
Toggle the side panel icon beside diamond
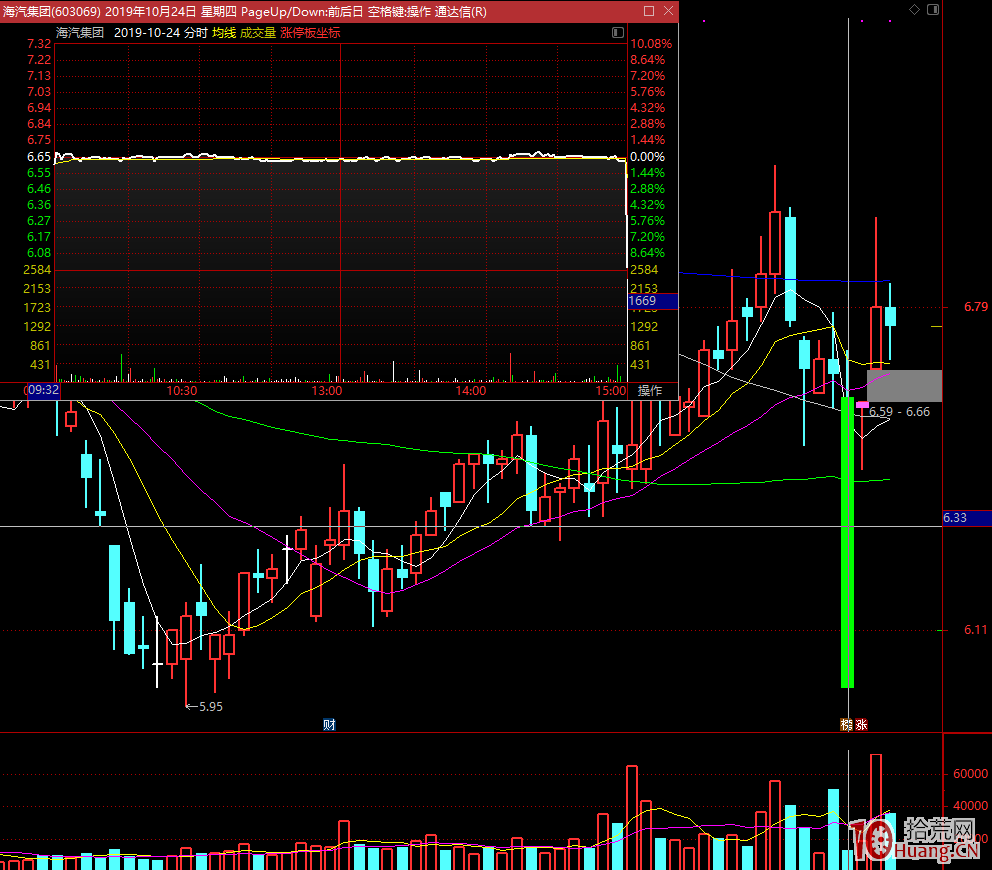click(932, 9)
